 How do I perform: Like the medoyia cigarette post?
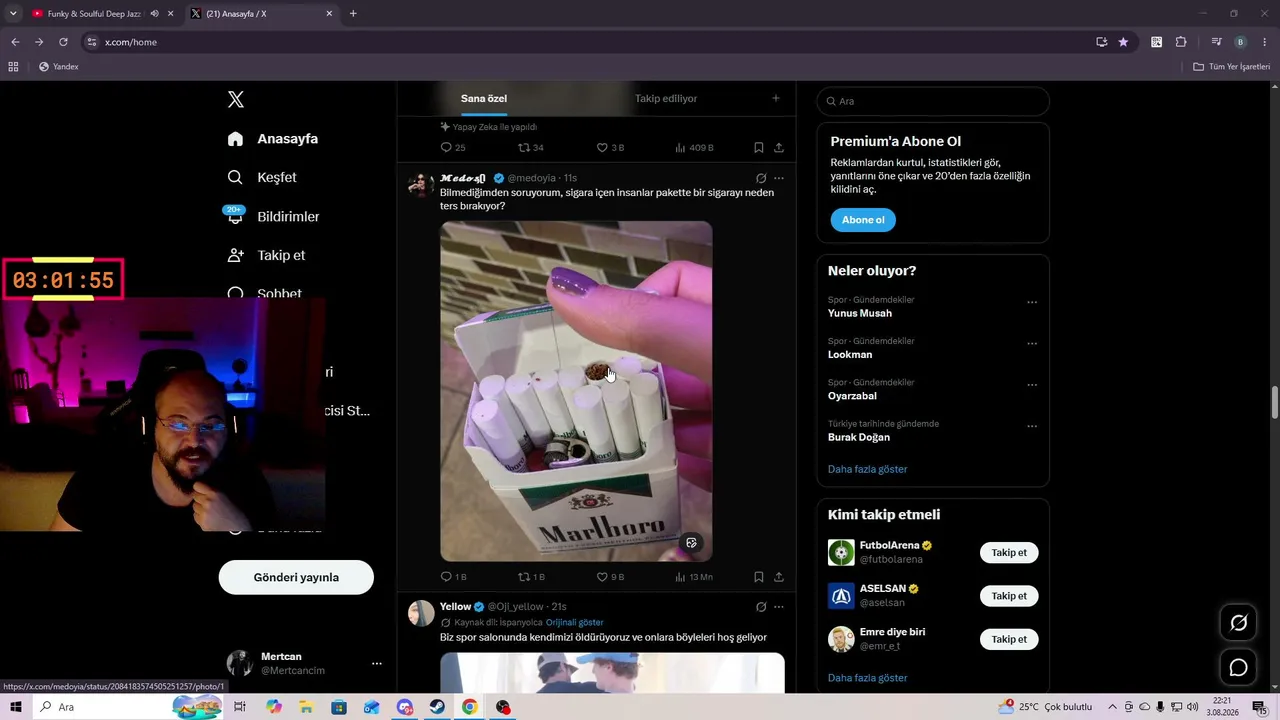(x=610, y=577)
